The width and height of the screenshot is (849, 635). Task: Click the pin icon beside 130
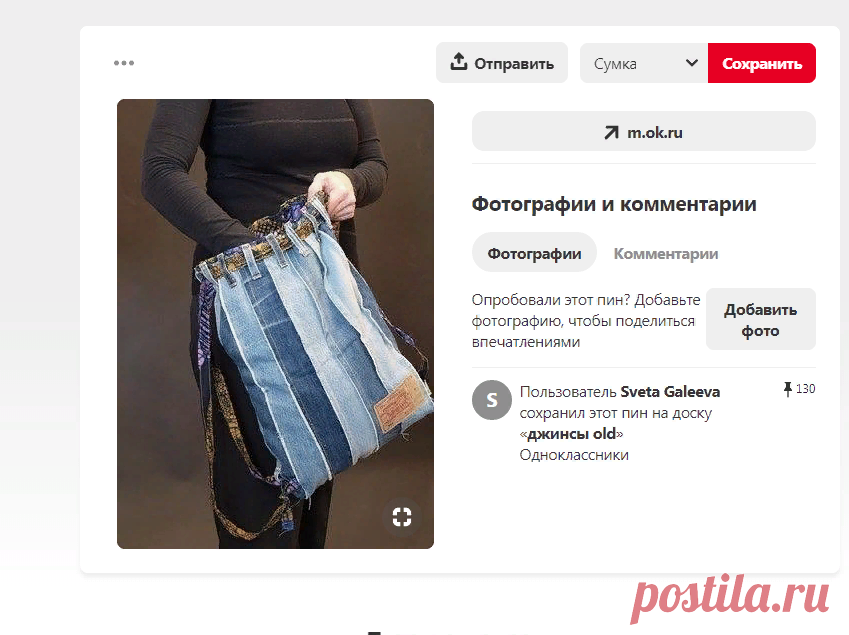788,389
